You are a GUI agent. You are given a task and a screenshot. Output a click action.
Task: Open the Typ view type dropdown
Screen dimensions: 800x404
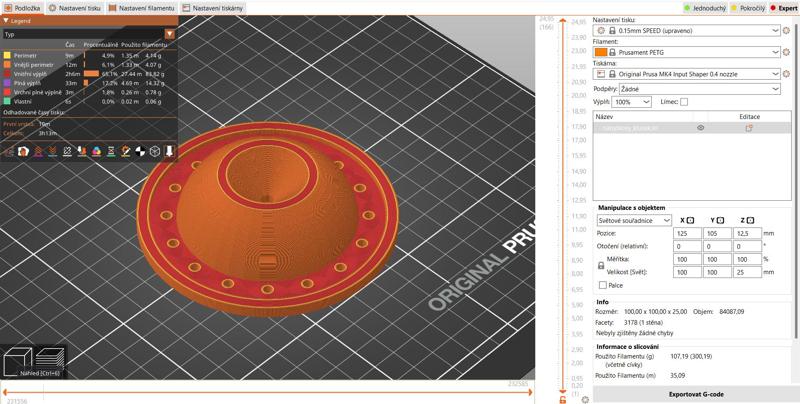tap(170, 34)
